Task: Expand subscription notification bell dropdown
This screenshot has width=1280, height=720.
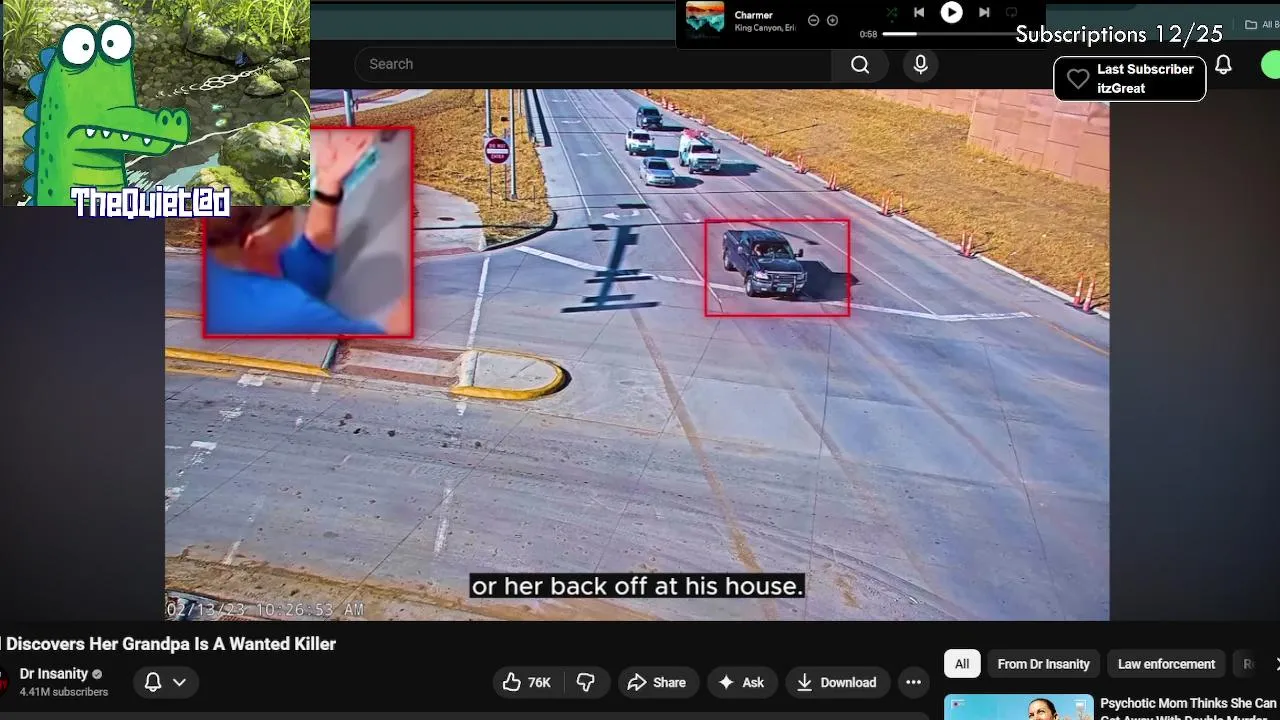Action: [x=166, y=682]
